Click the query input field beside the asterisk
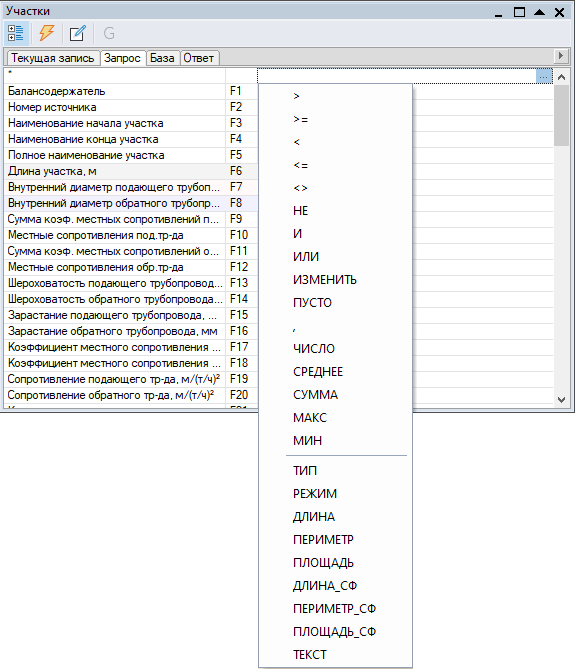This screenshot has width=575, height=669. (397, 76)
